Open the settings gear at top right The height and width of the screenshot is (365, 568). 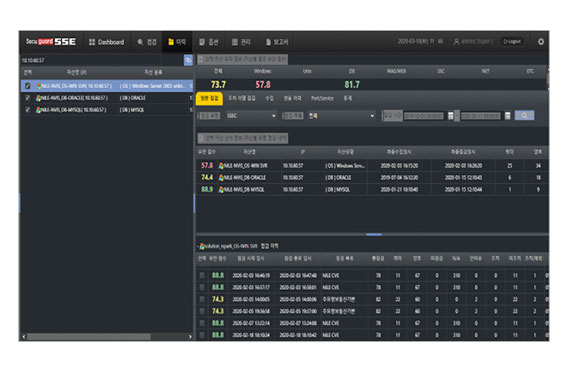(x=541, y=42)
